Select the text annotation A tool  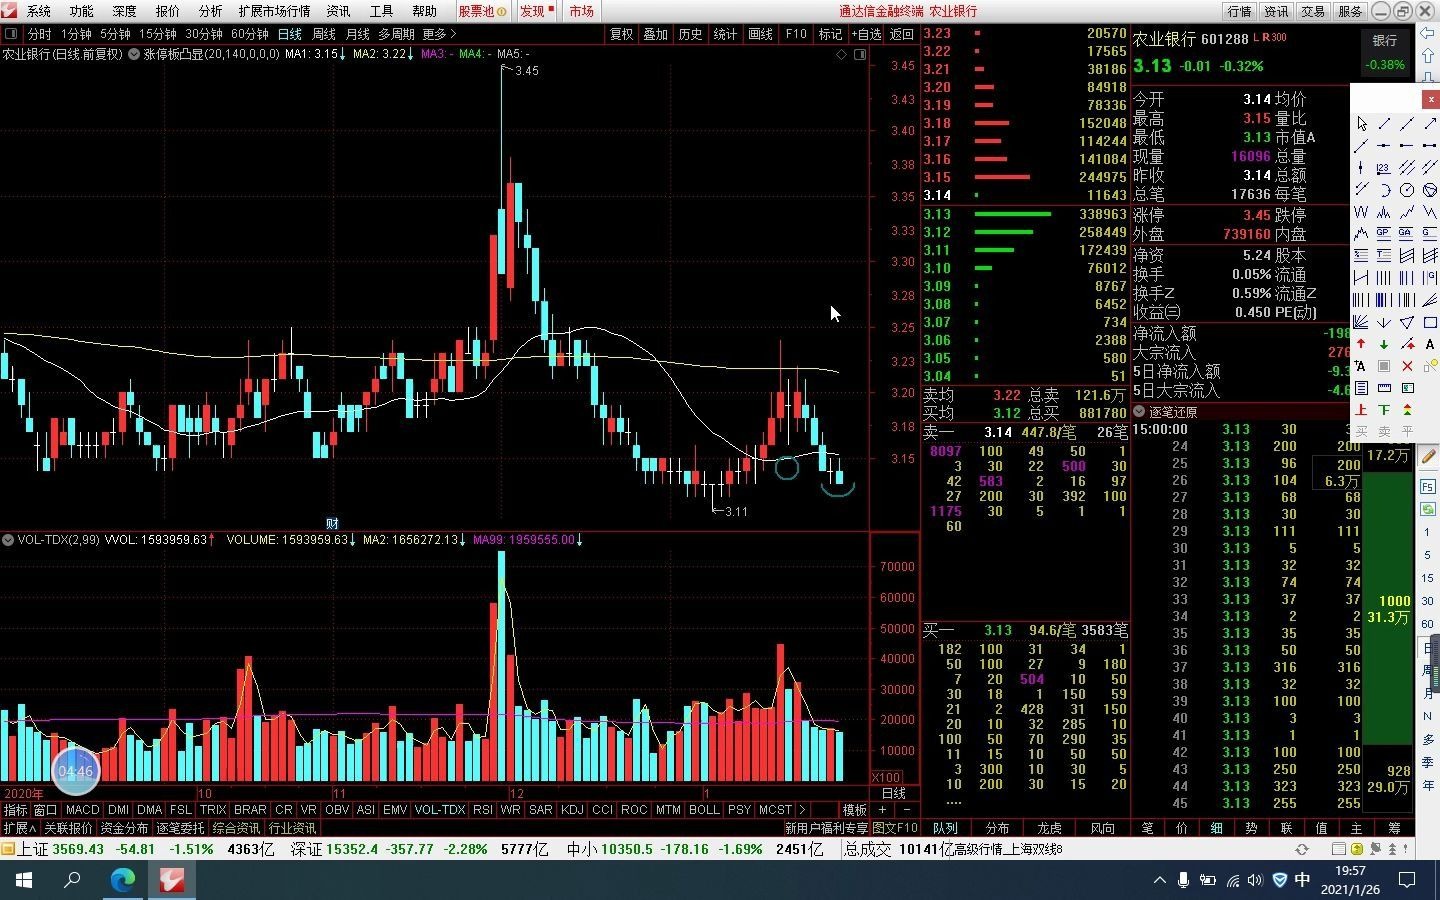[1430, 344]
